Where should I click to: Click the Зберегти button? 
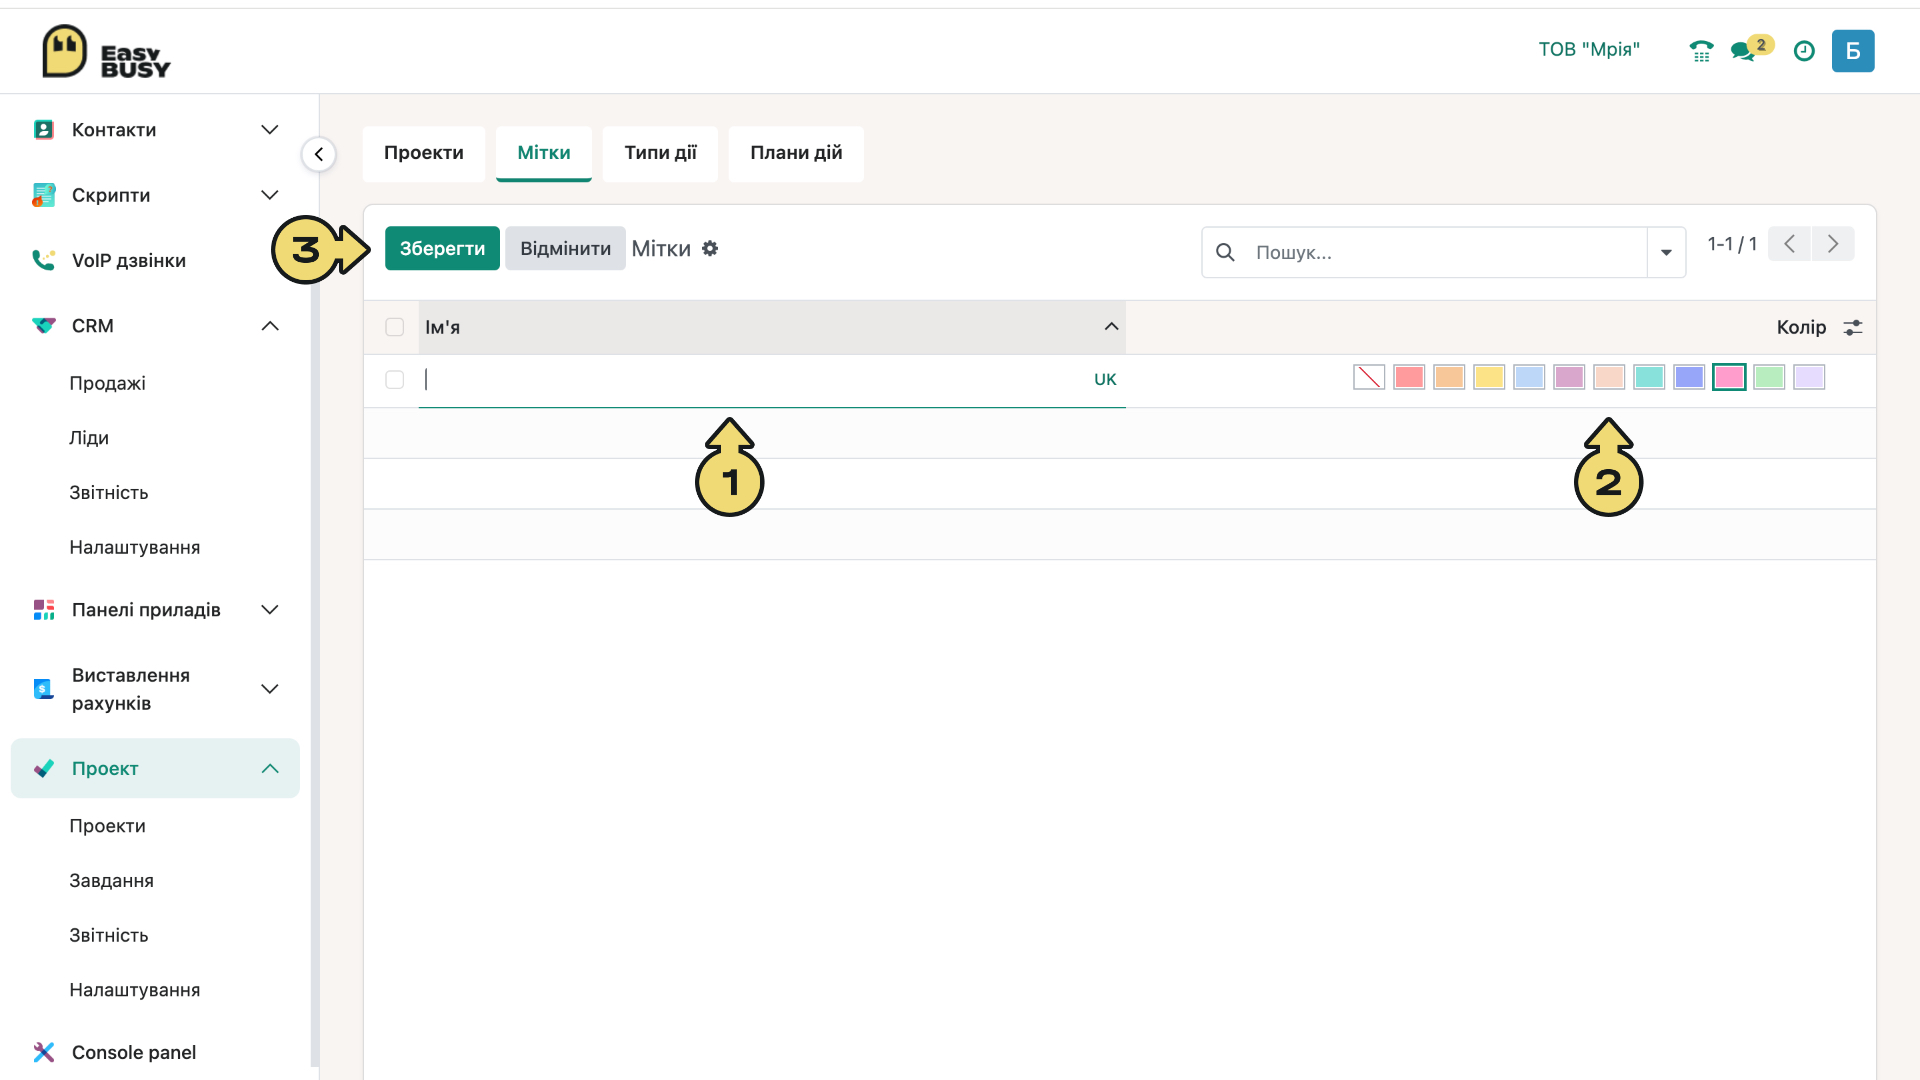(x=442, y=248)
